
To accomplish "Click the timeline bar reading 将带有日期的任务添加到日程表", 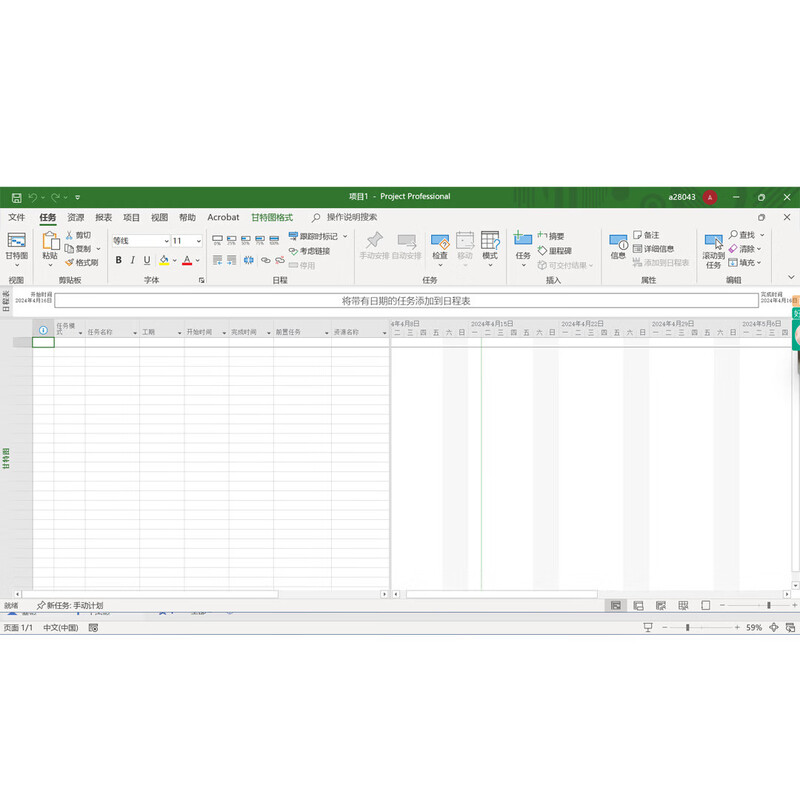I will [400, 300].
